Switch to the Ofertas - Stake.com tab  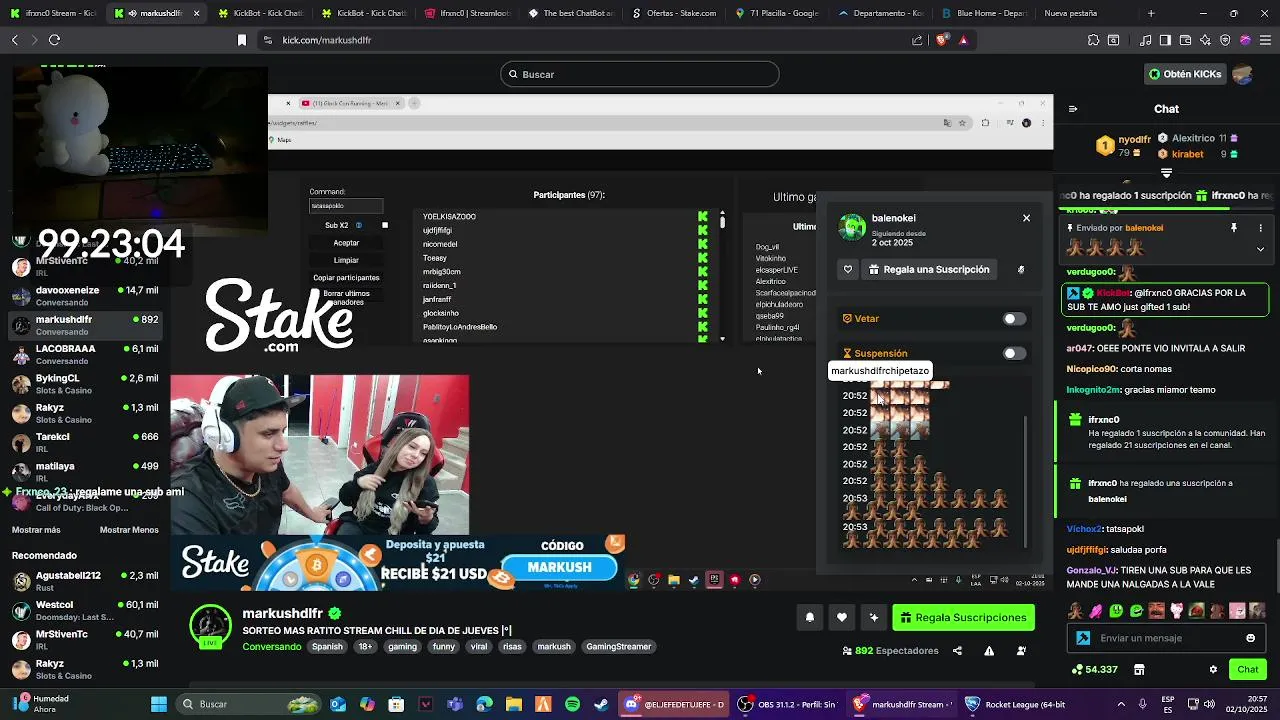[674, 13]
